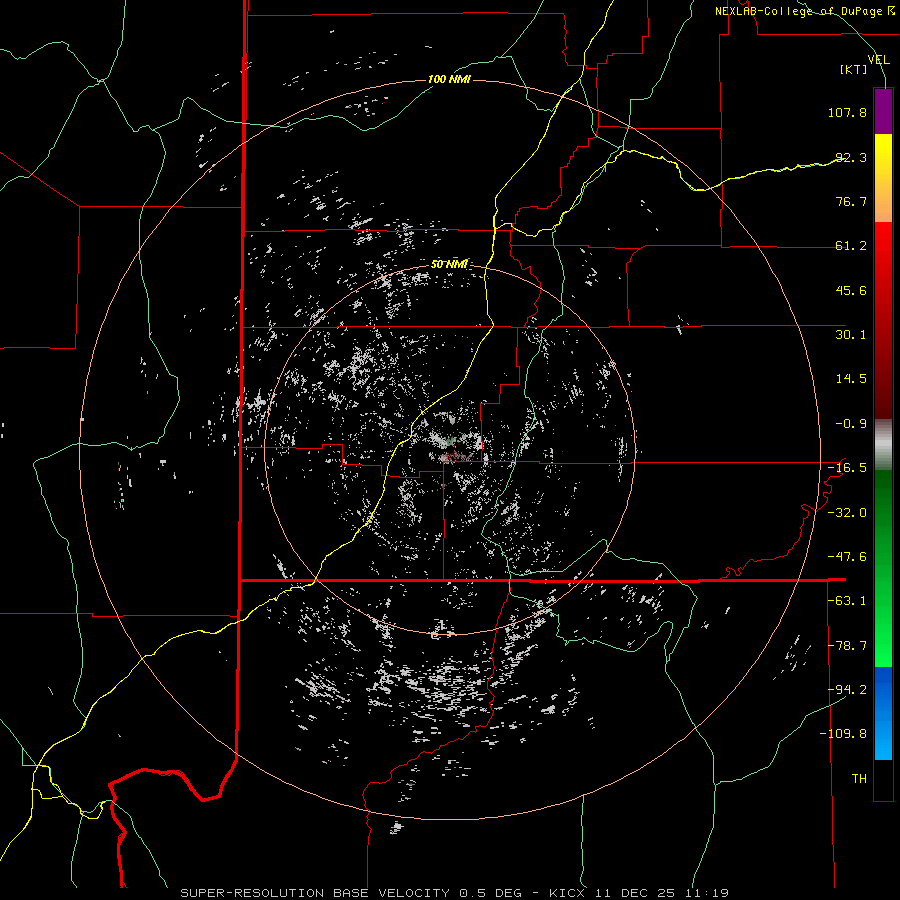Click the 107.8 legend value
Screen dimensions: 900x900
pyautogui.click(x=847, y=112)
